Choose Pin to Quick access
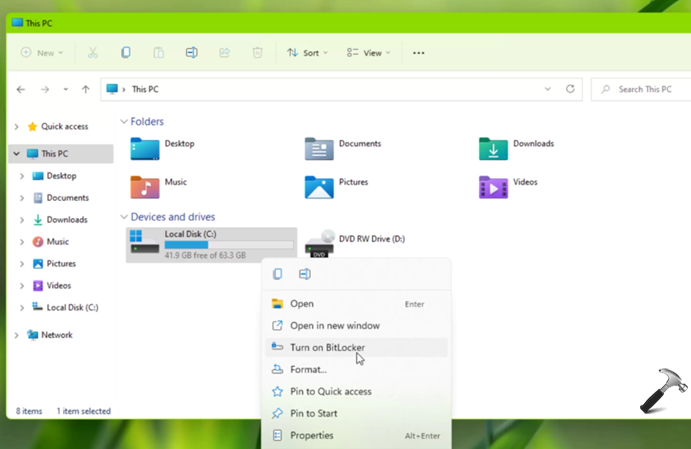This screenshot has width=691, height=449. pyautogui.click(x=356, y=392)
